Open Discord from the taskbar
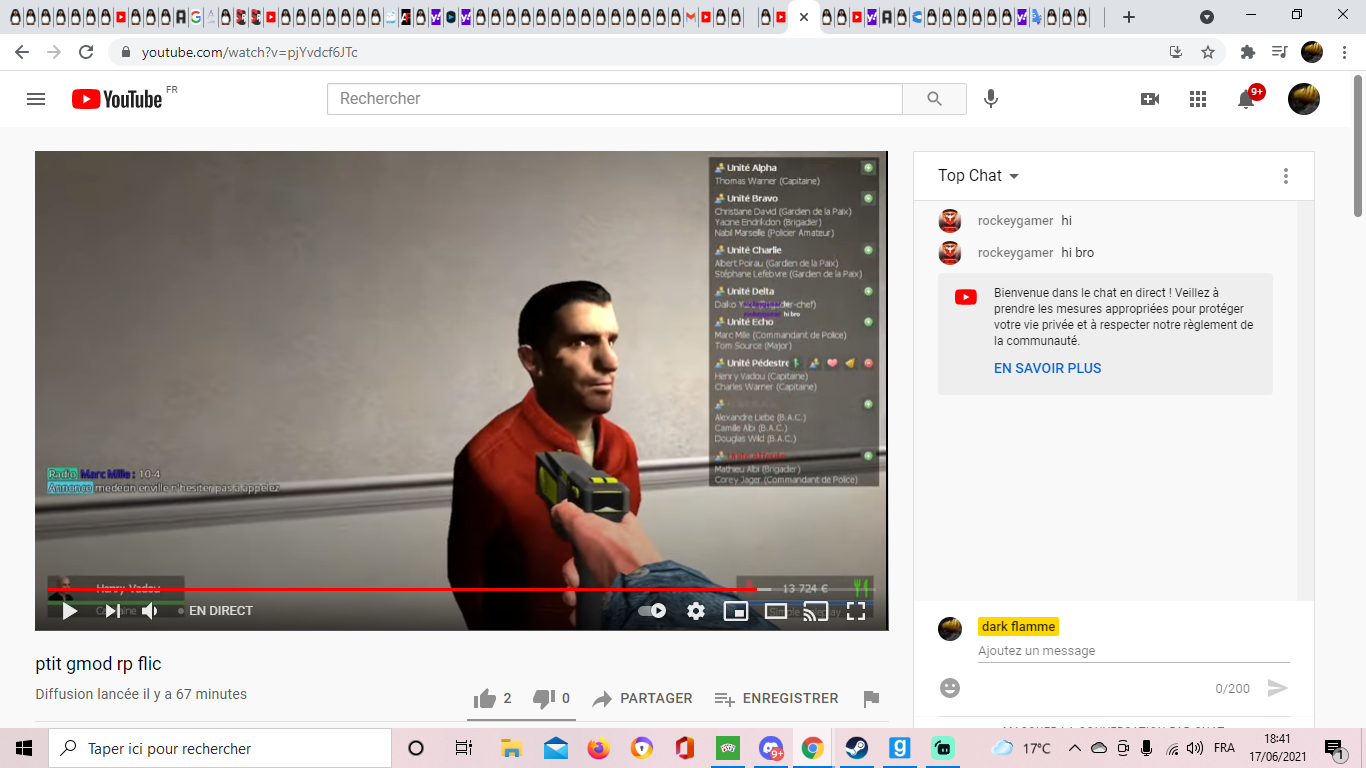This screenshot has width=1366, height=768. (770, 748)
